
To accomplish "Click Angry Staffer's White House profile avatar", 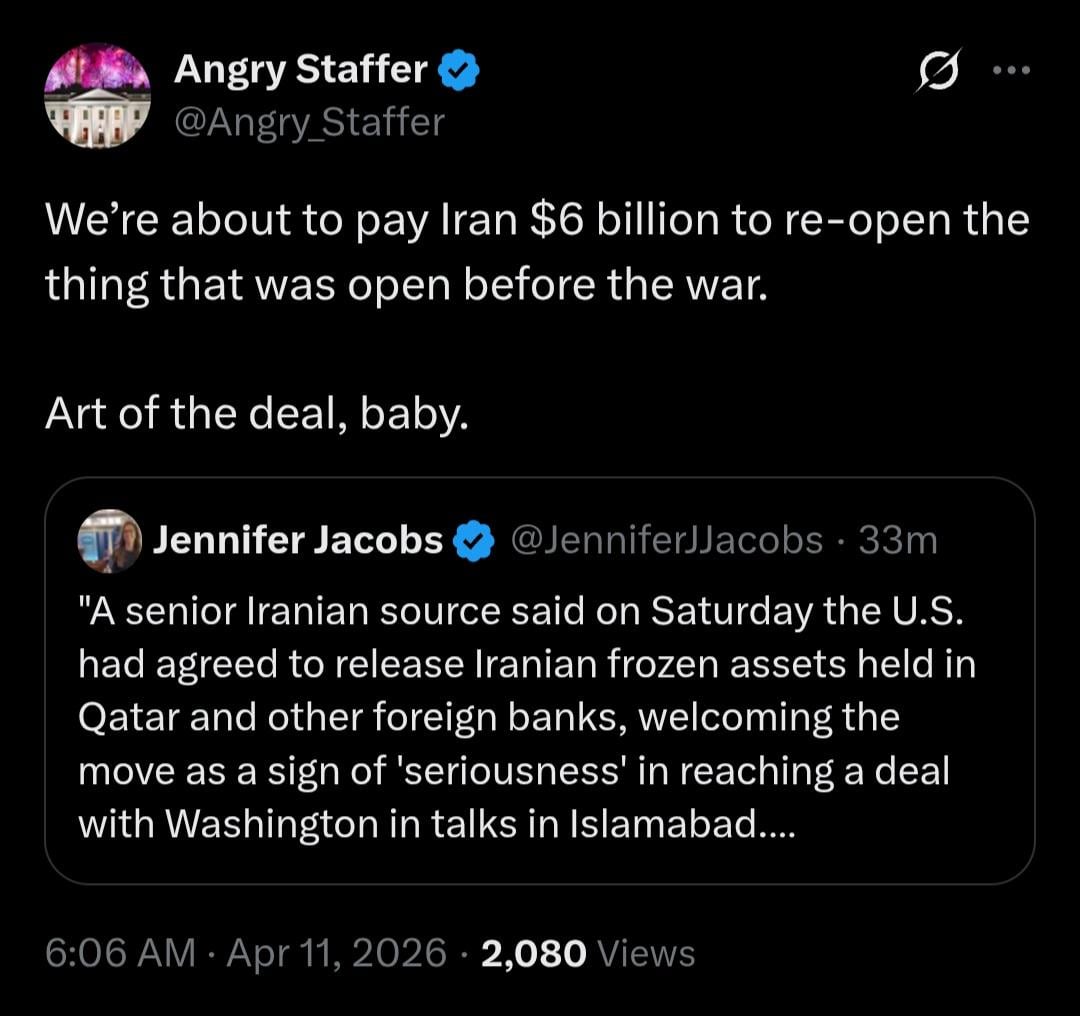I will [97, 96].
